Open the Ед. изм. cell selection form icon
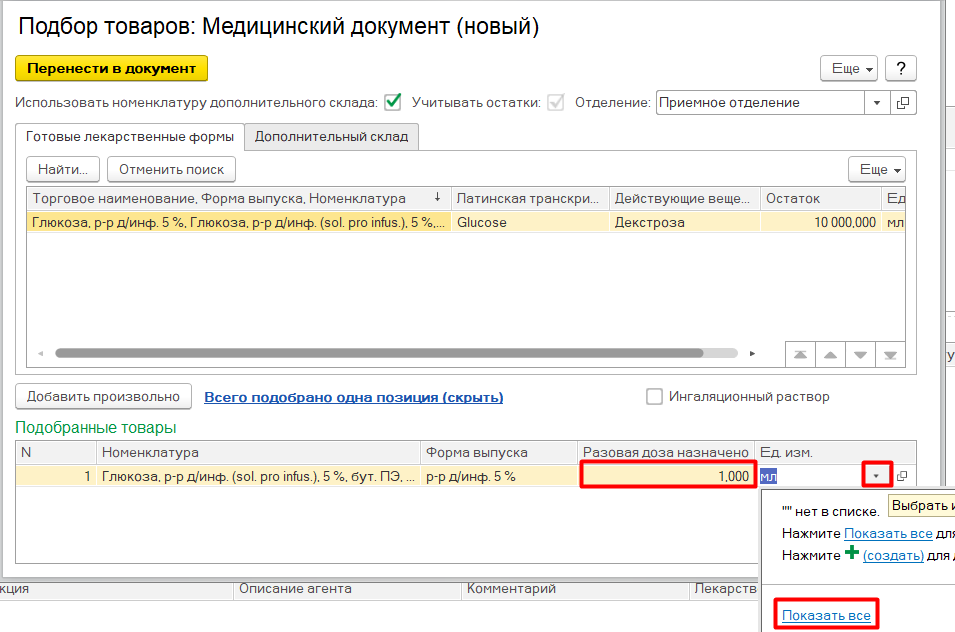955x632 pixels. [x=902, y=476]
